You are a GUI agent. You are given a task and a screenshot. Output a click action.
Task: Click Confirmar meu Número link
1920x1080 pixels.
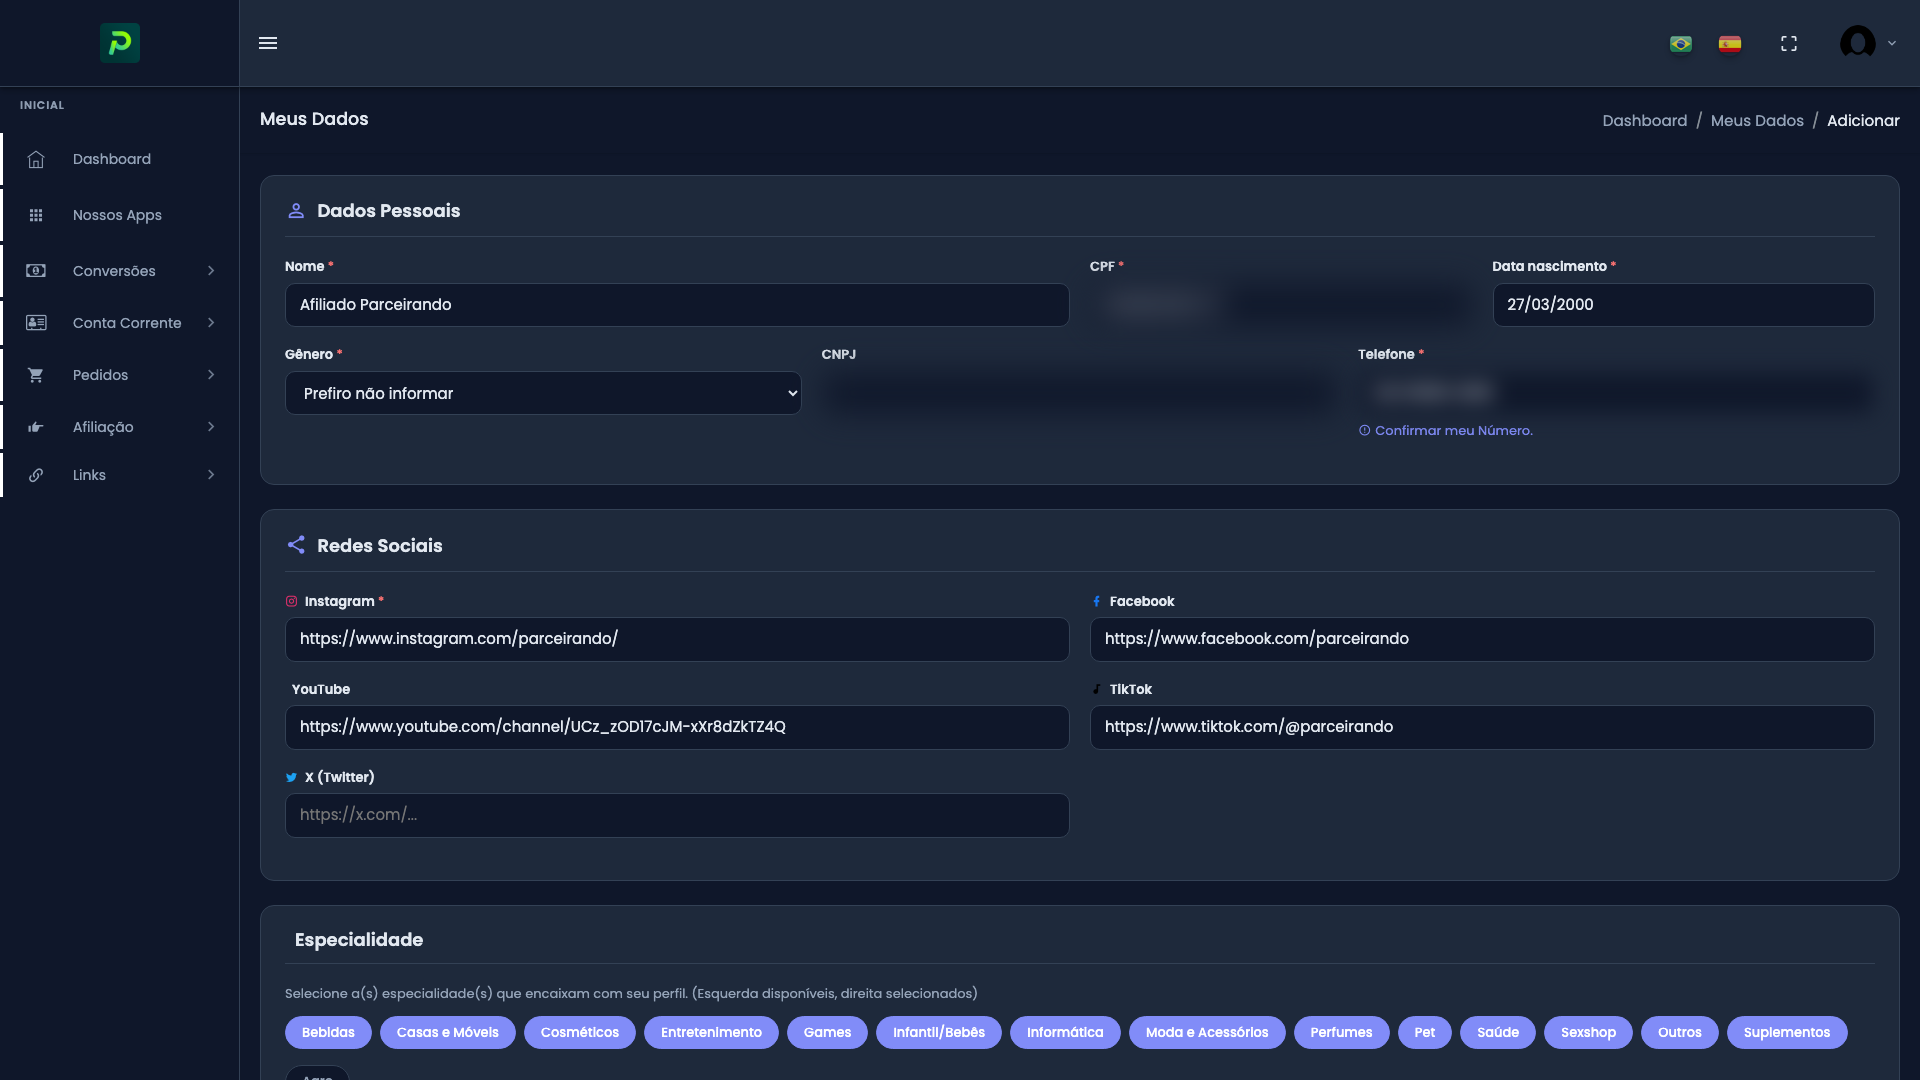[x=1453, y=431]
